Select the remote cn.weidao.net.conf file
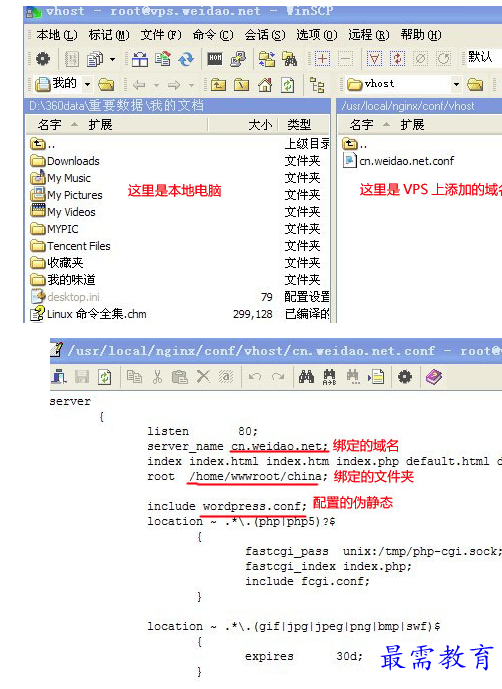Viewport: 502px width, 689px height. coord(399,161)
